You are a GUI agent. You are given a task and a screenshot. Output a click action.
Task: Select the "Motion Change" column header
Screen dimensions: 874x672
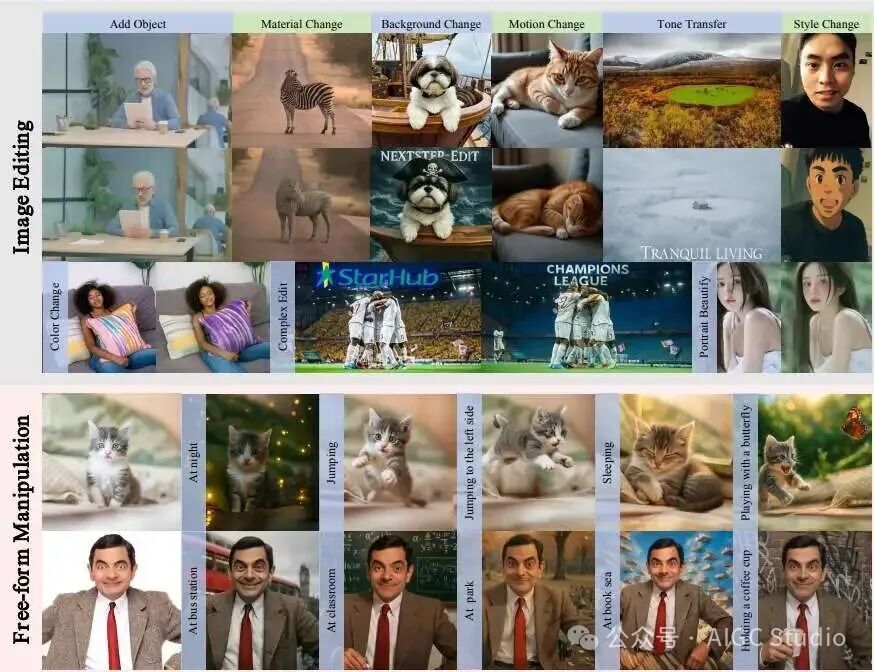[x=546, y=24]
